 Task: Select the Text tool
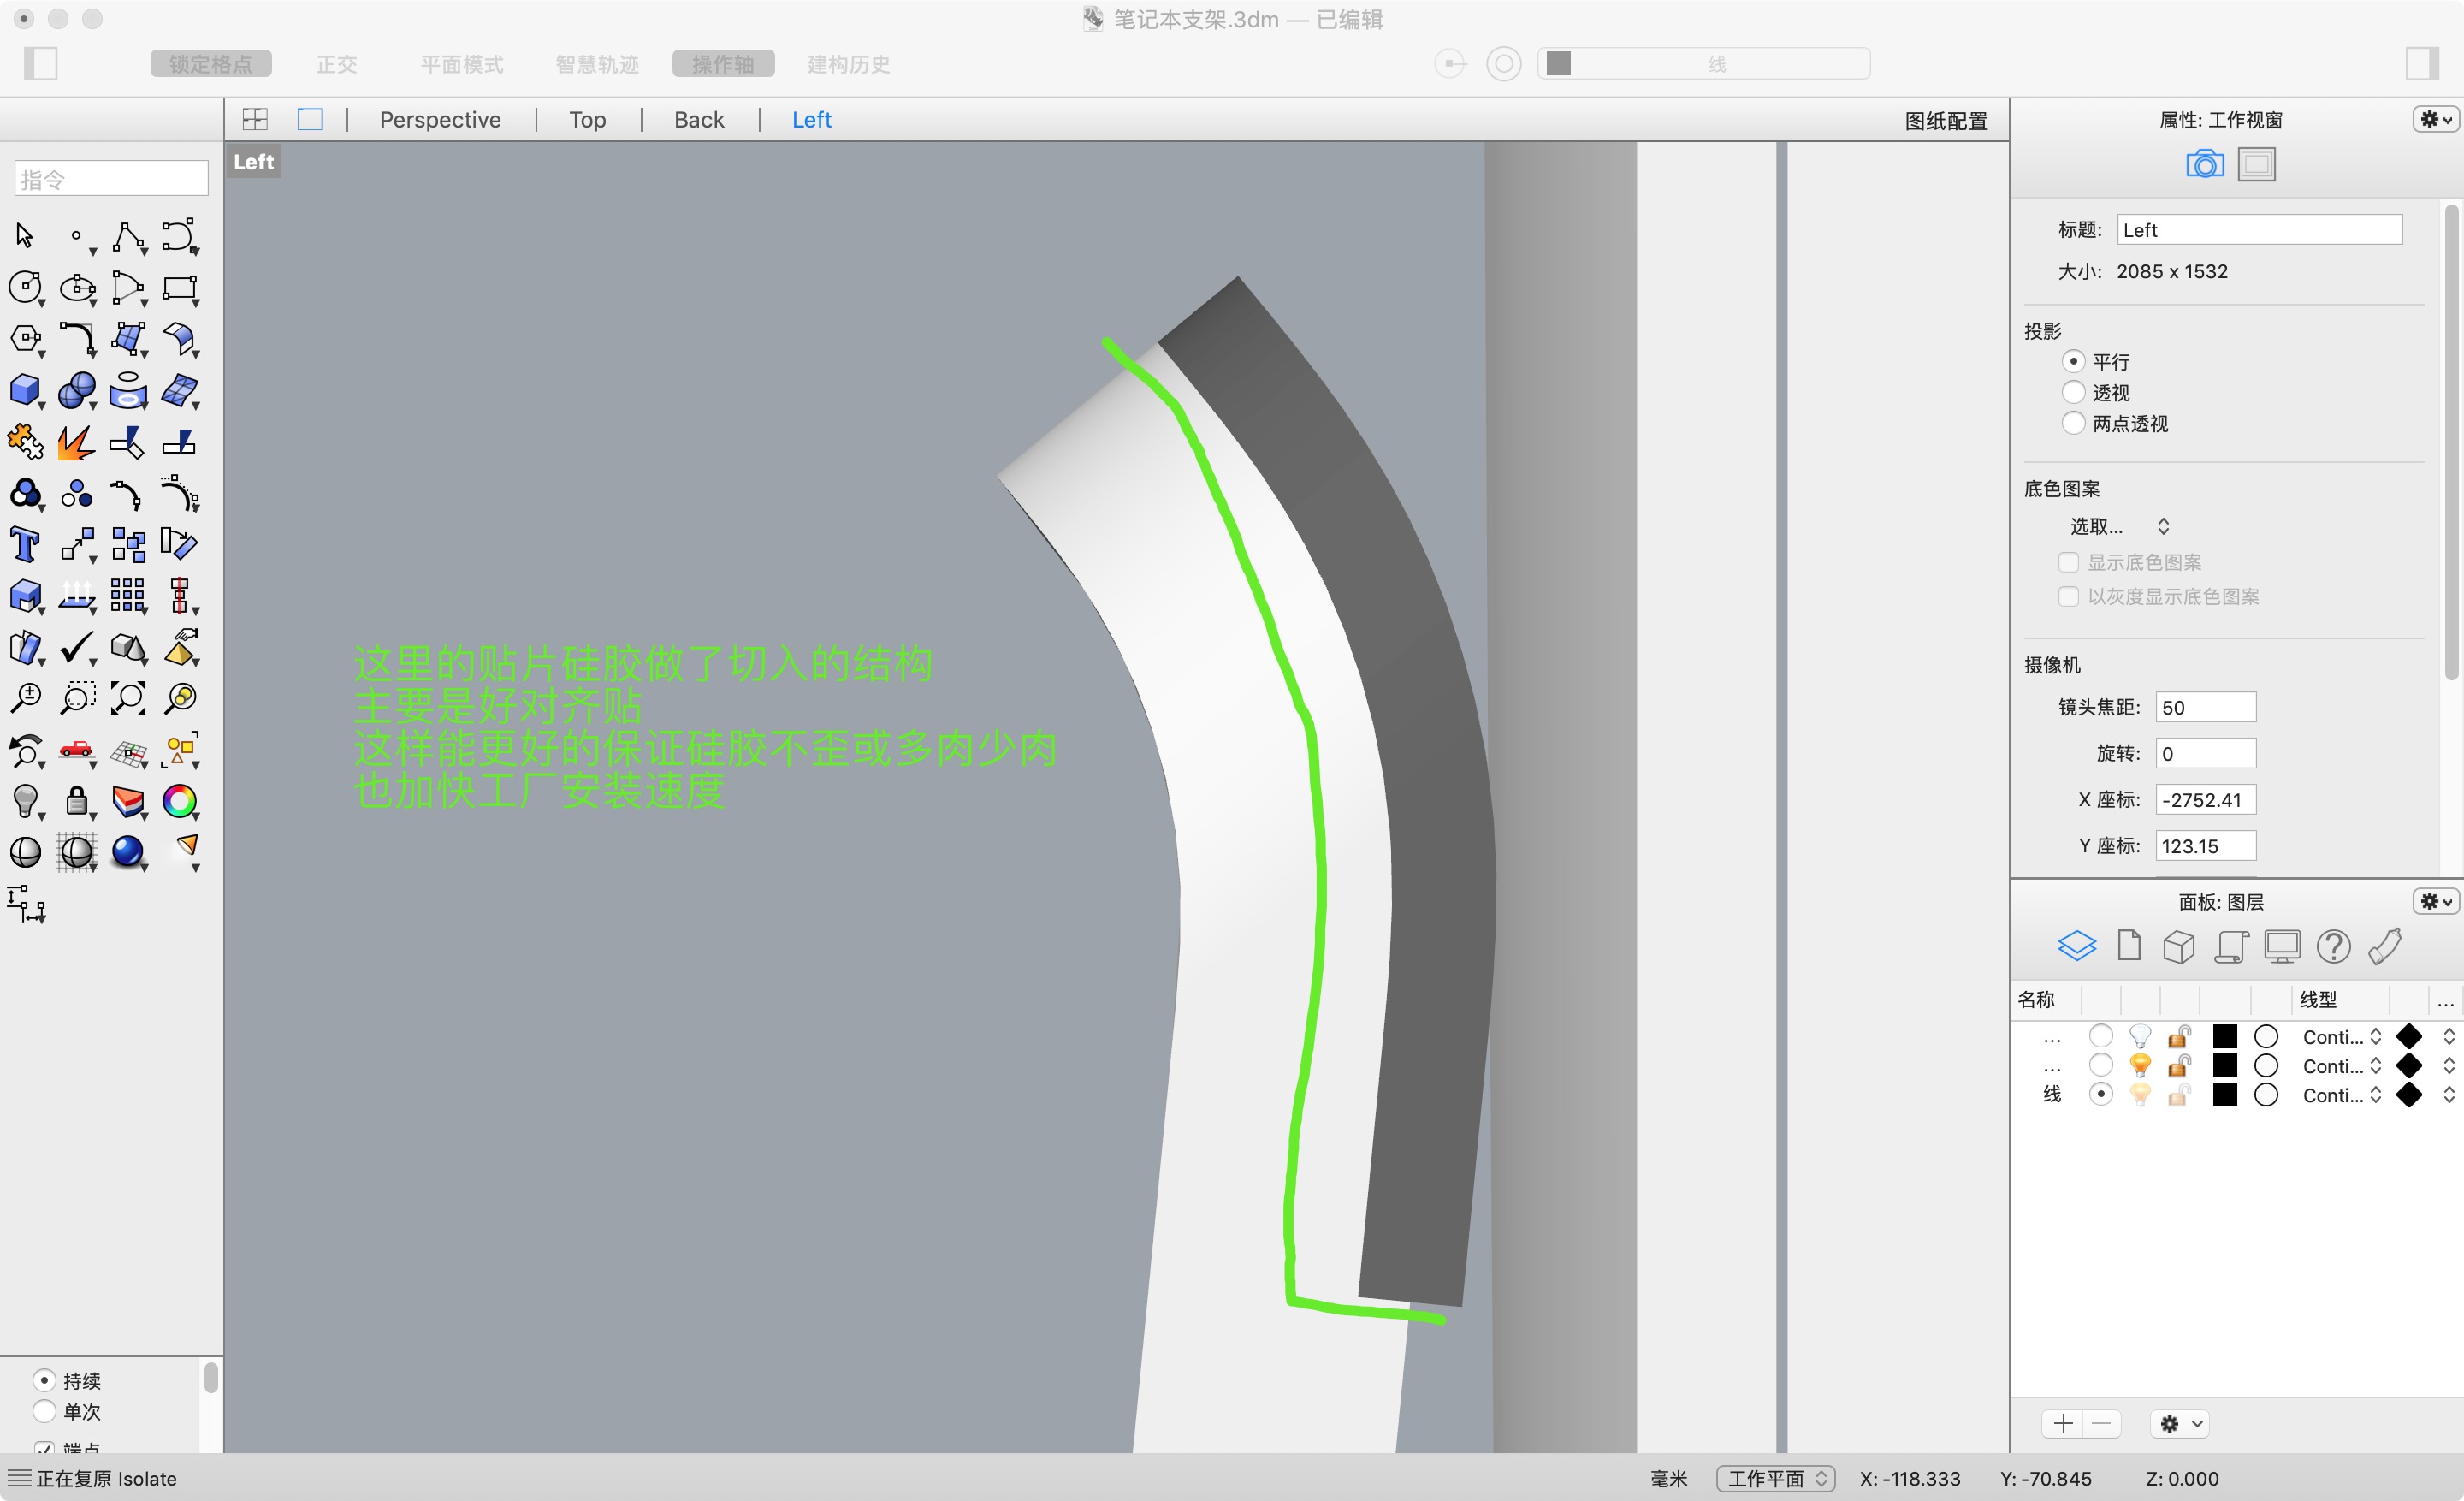pos(25,544)
